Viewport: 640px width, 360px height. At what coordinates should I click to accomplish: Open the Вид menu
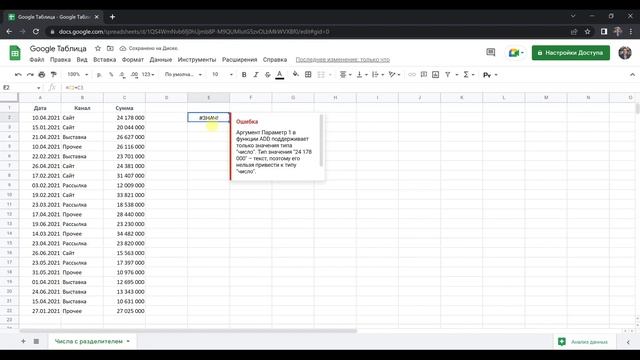(x=82, y=60)
